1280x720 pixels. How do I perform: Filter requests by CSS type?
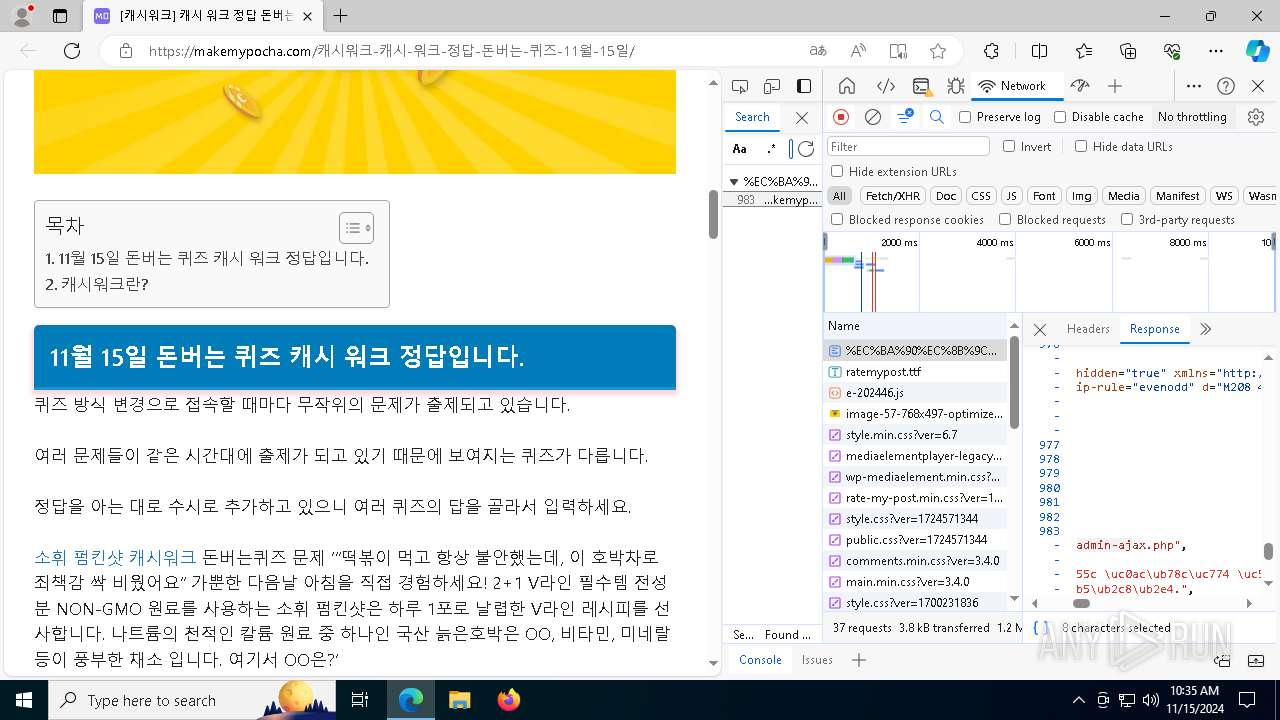[981, 196]
